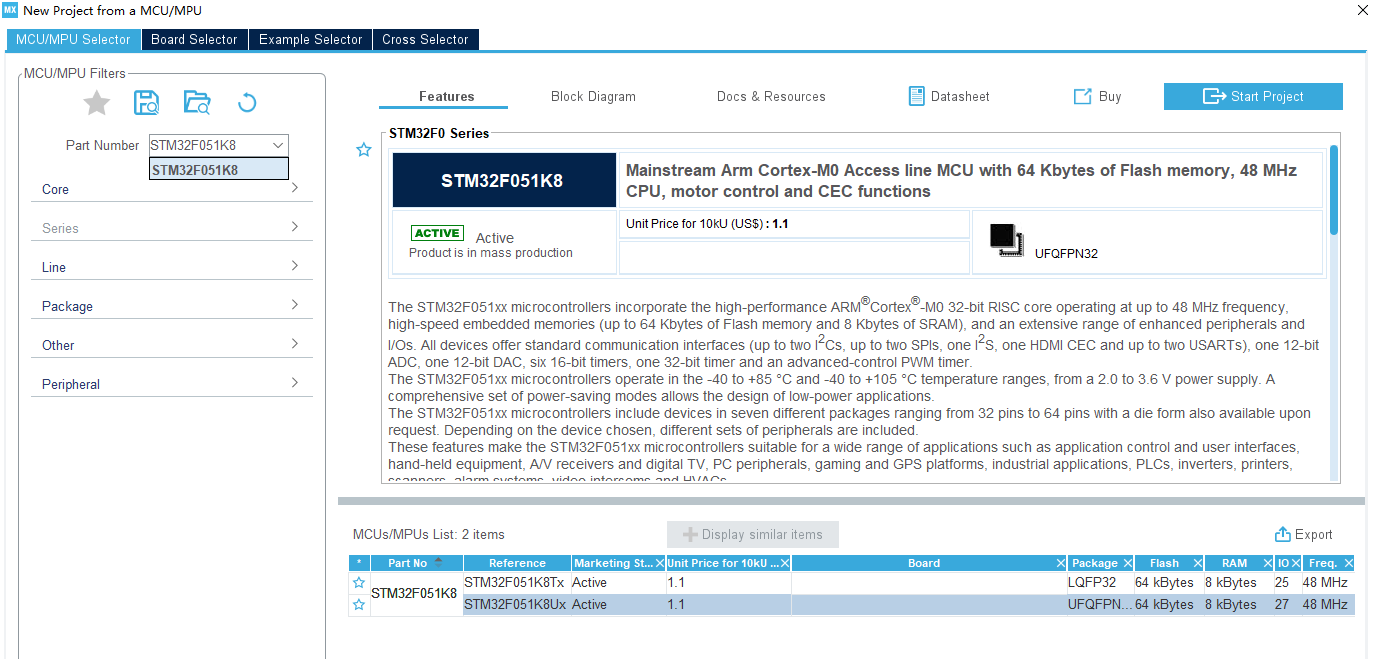Remove the Flash column via its X
1377x659 pixels.
point(1197,563)
